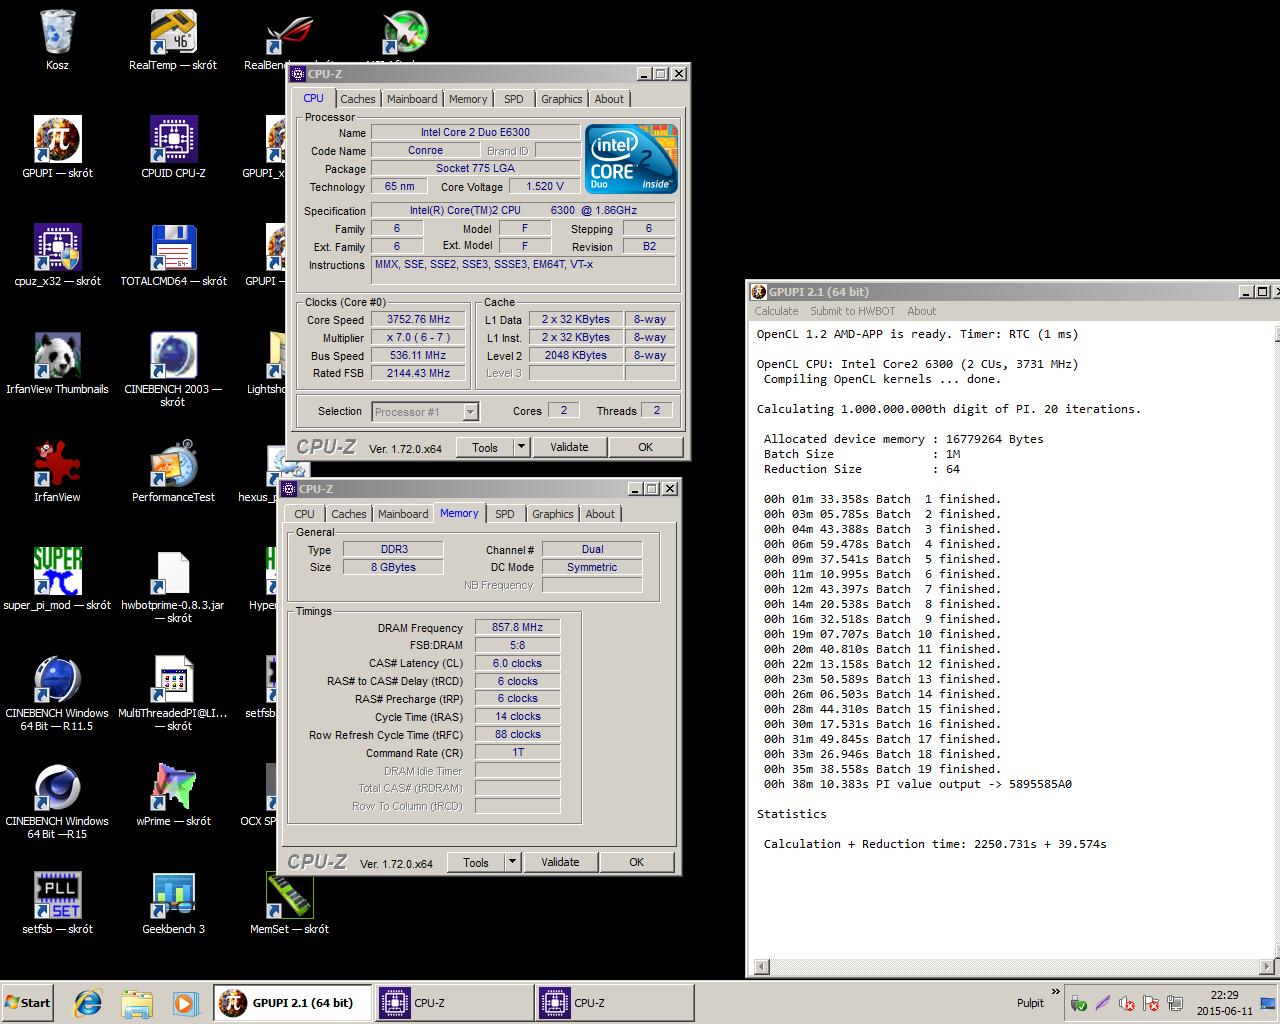Open Caches tab in upper CPU-Z window
This screenshot has height=1024, width=1280.
(357, 99)
